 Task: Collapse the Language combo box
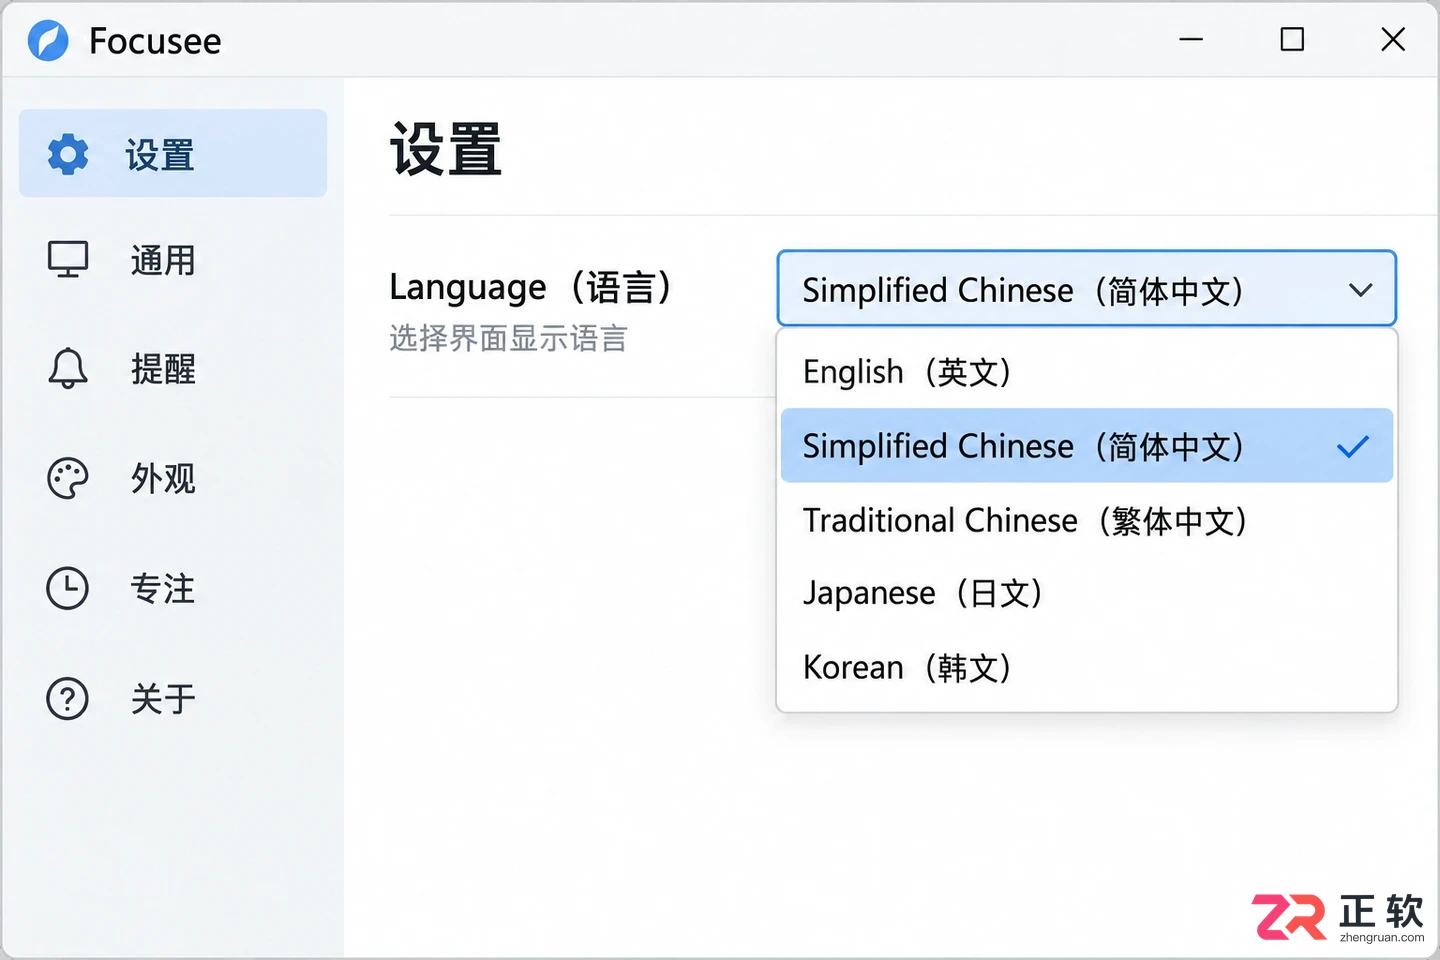1086,288
